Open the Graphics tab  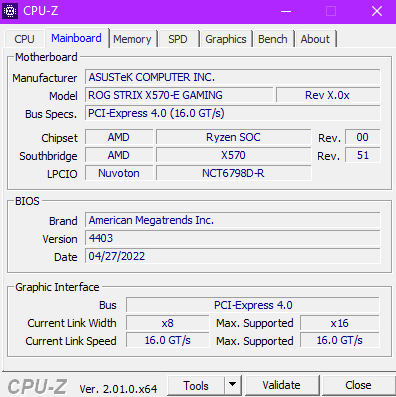click(x=226, y=39)
